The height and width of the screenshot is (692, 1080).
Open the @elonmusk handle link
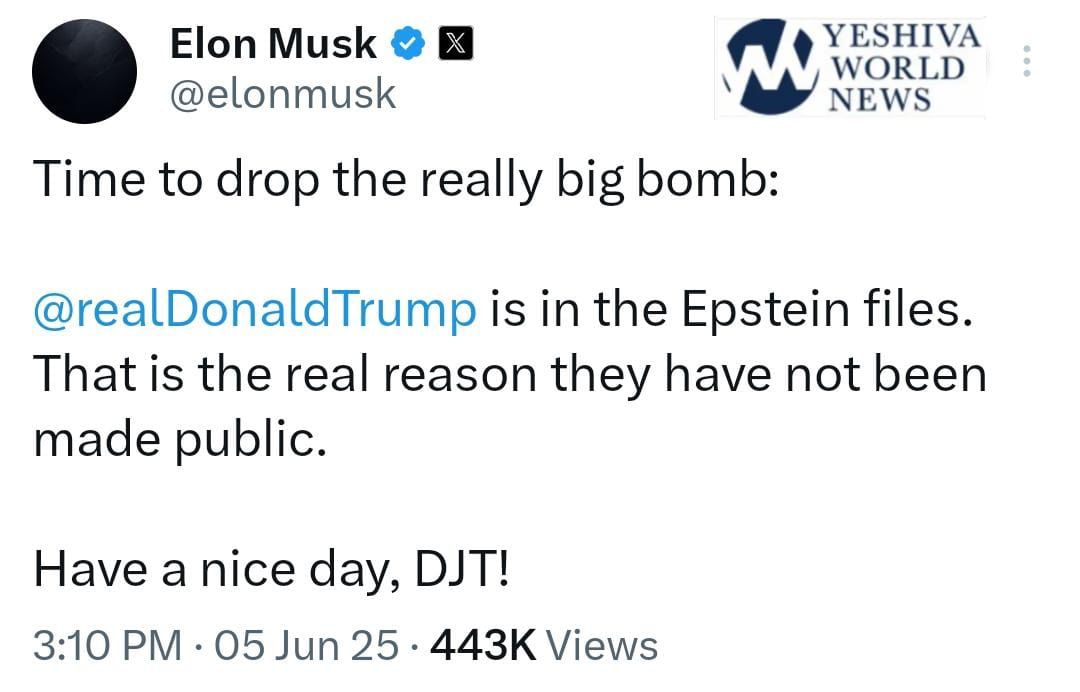click(x=284, y=95)
